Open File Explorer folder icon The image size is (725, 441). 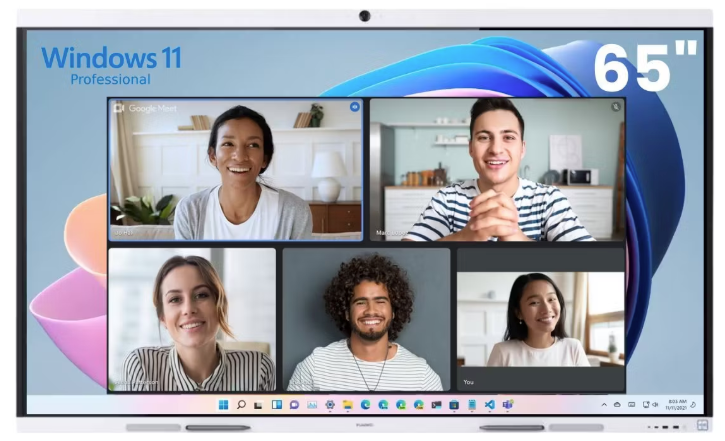point(348,405)
